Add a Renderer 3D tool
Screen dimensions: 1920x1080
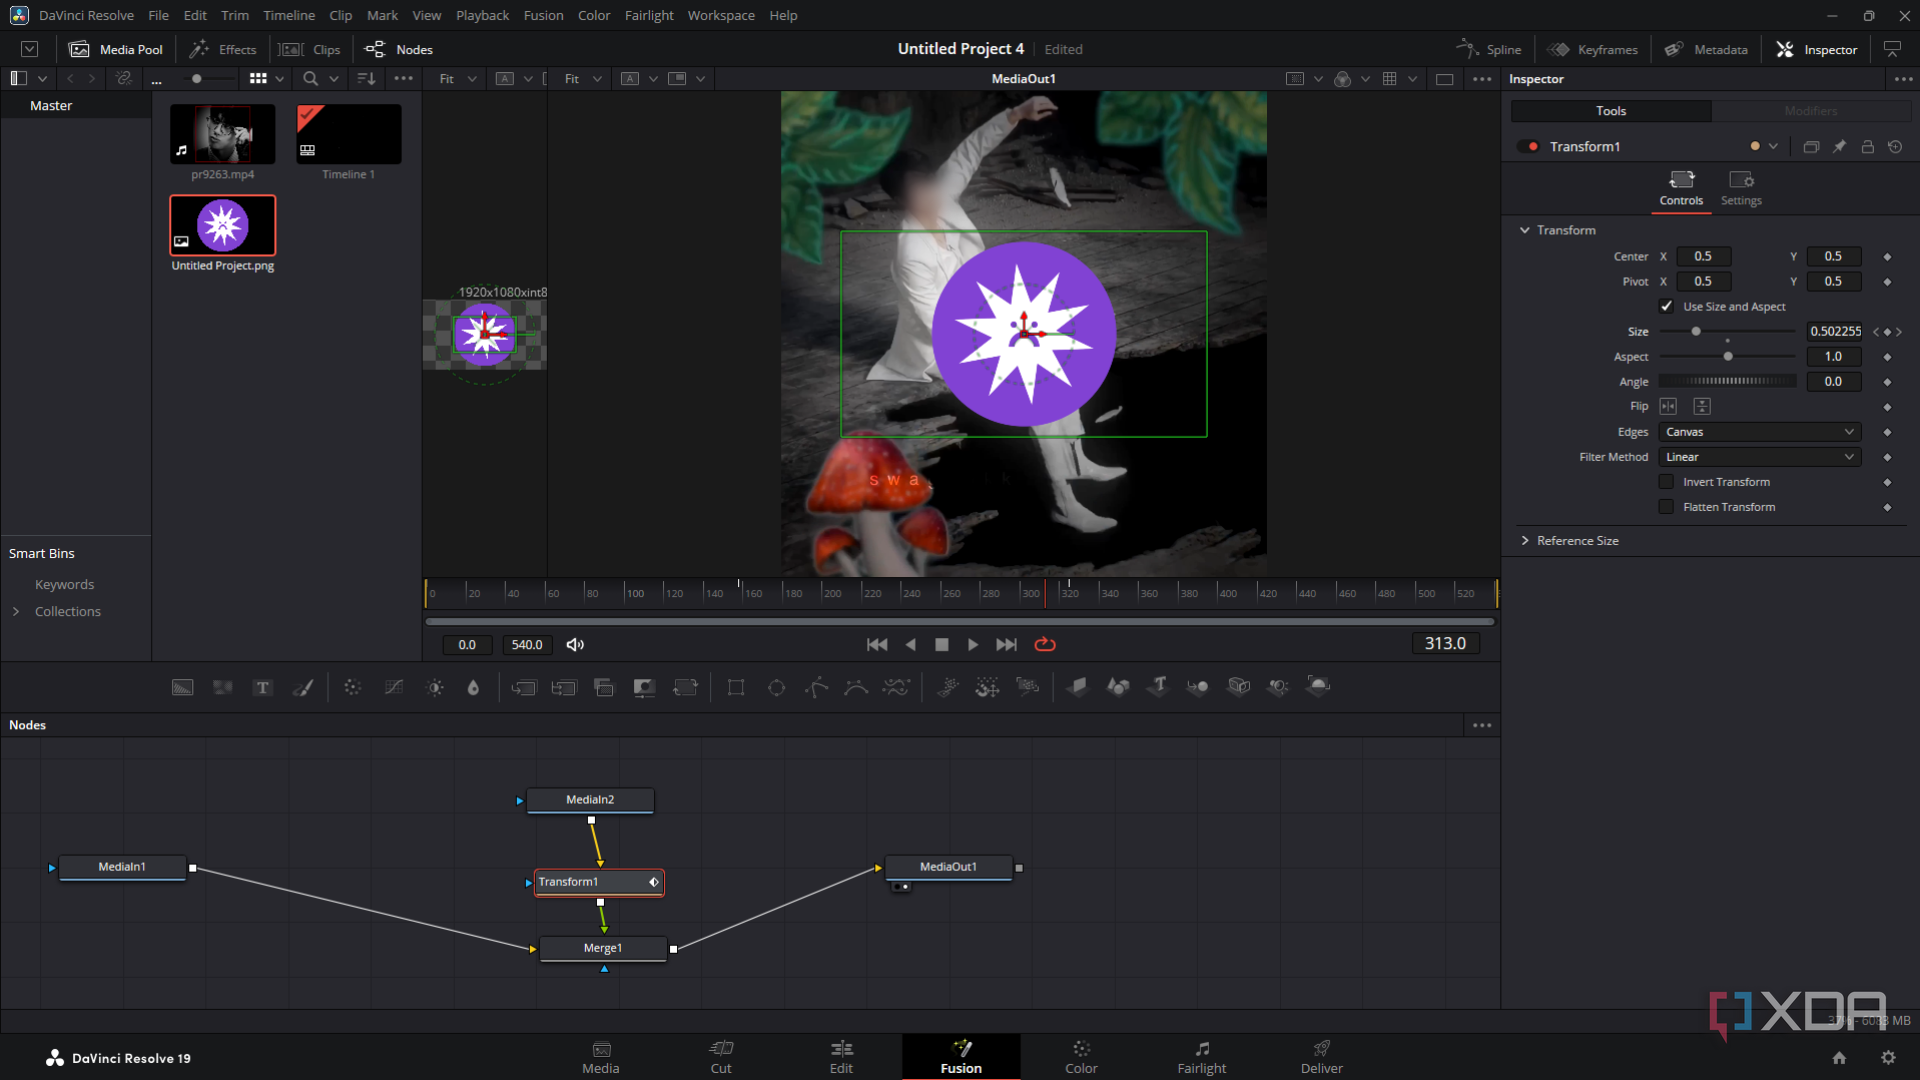pyautogui.click(x=1319, y=687)
